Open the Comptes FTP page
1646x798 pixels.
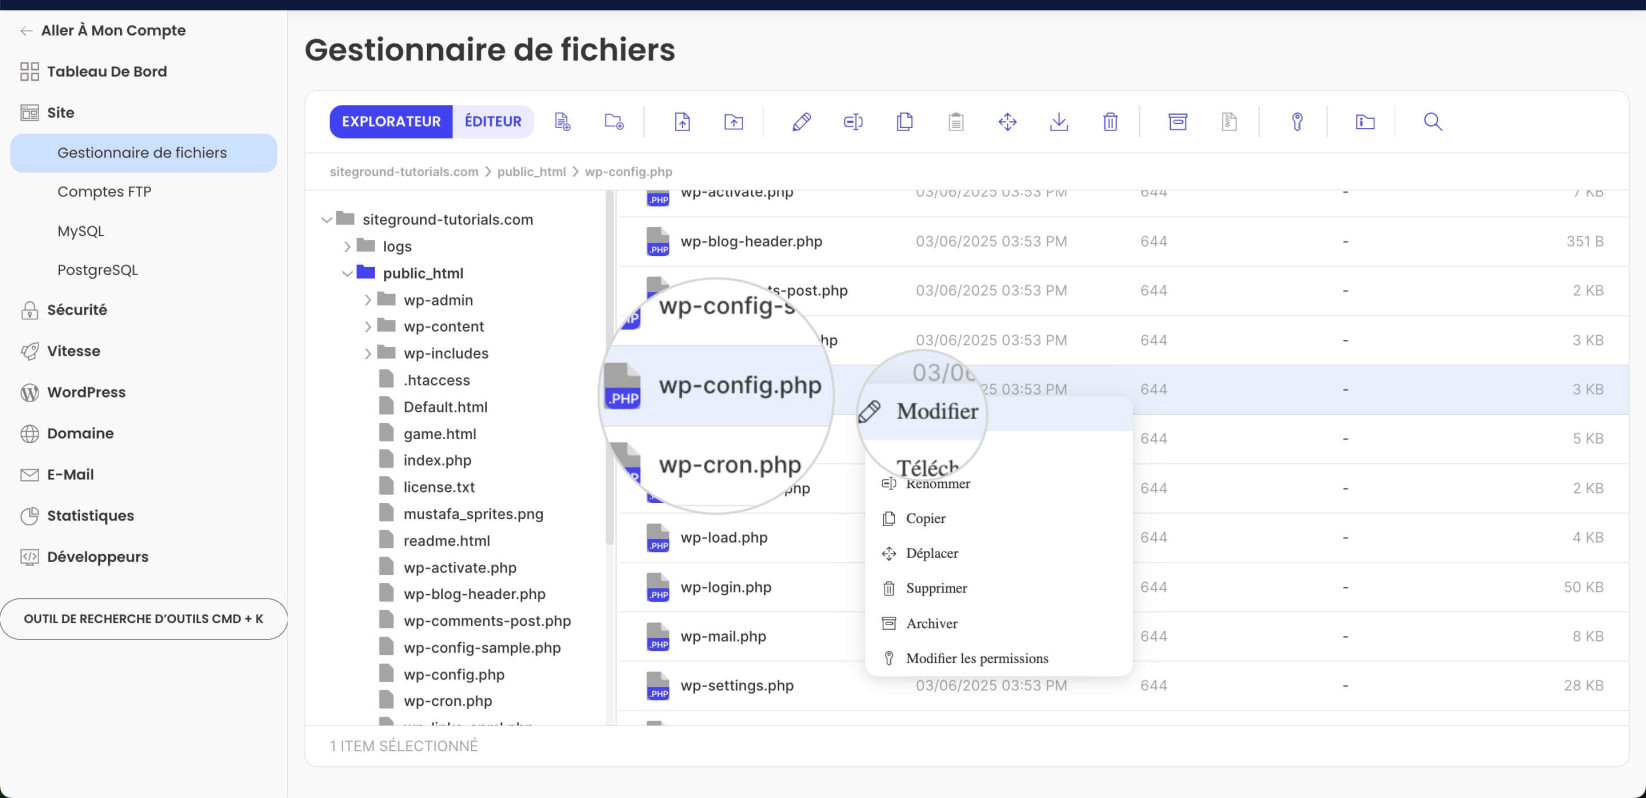[x=104, y=192]
